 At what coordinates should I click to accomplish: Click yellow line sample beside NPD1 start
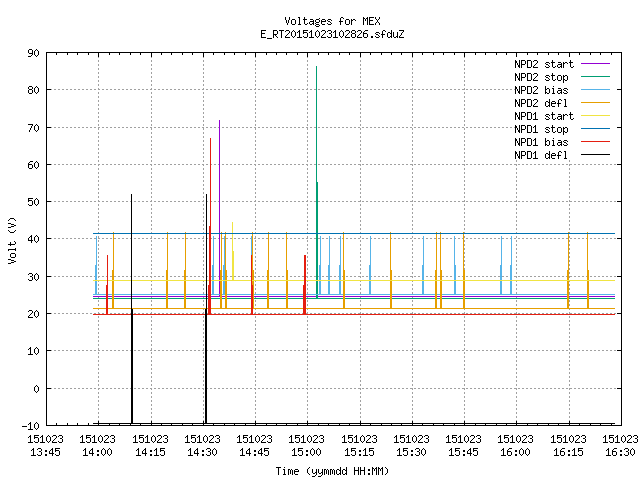tap(595, 116)
